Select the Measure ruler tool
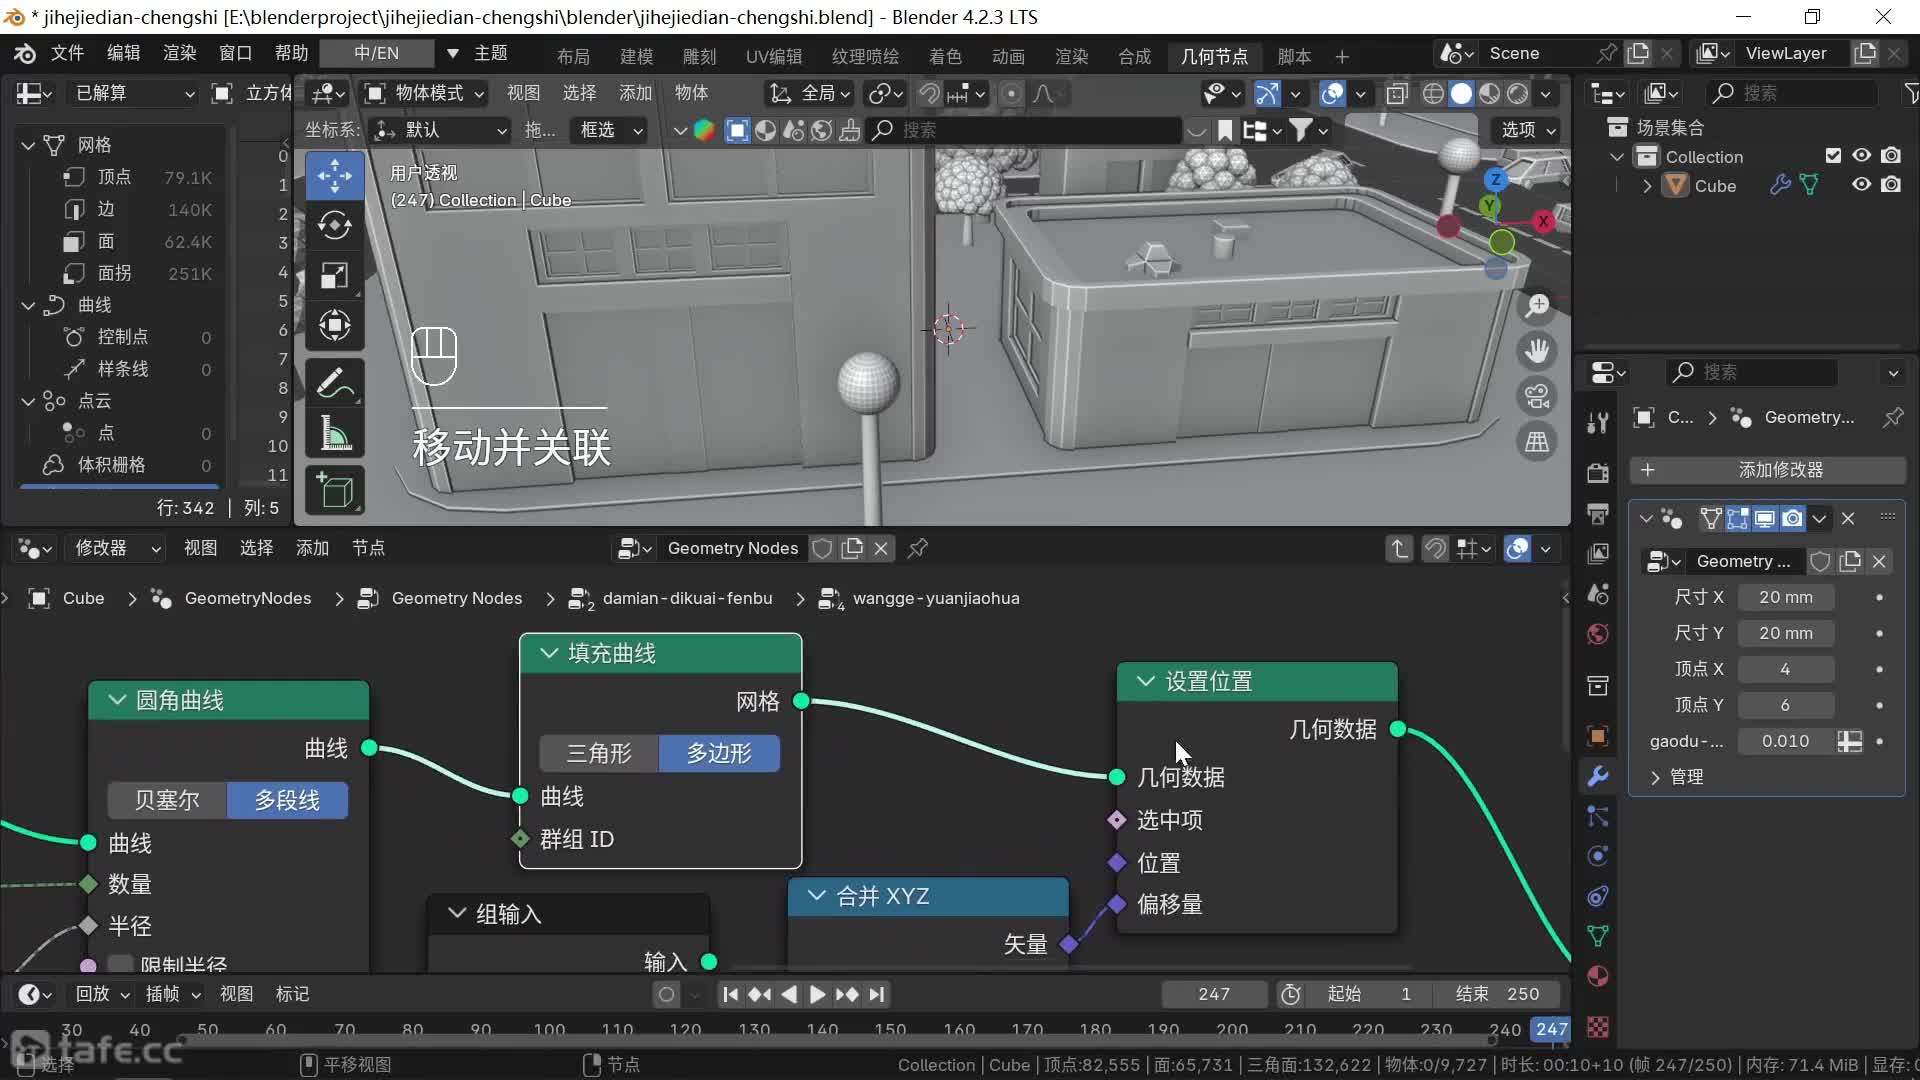The height and width of the screenshot is (1080, 1920). [x=334, y=434]
